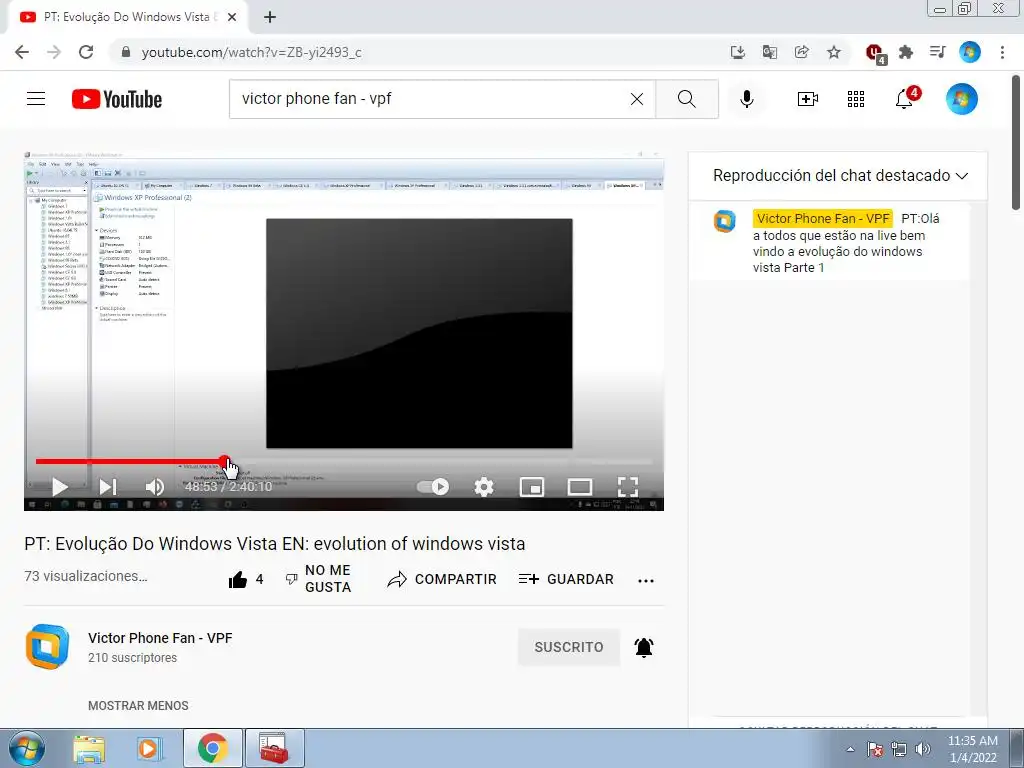Go forward in the browser
Image resolution: width=1024 pixels, height=768 pixels.
click(54, 52)
